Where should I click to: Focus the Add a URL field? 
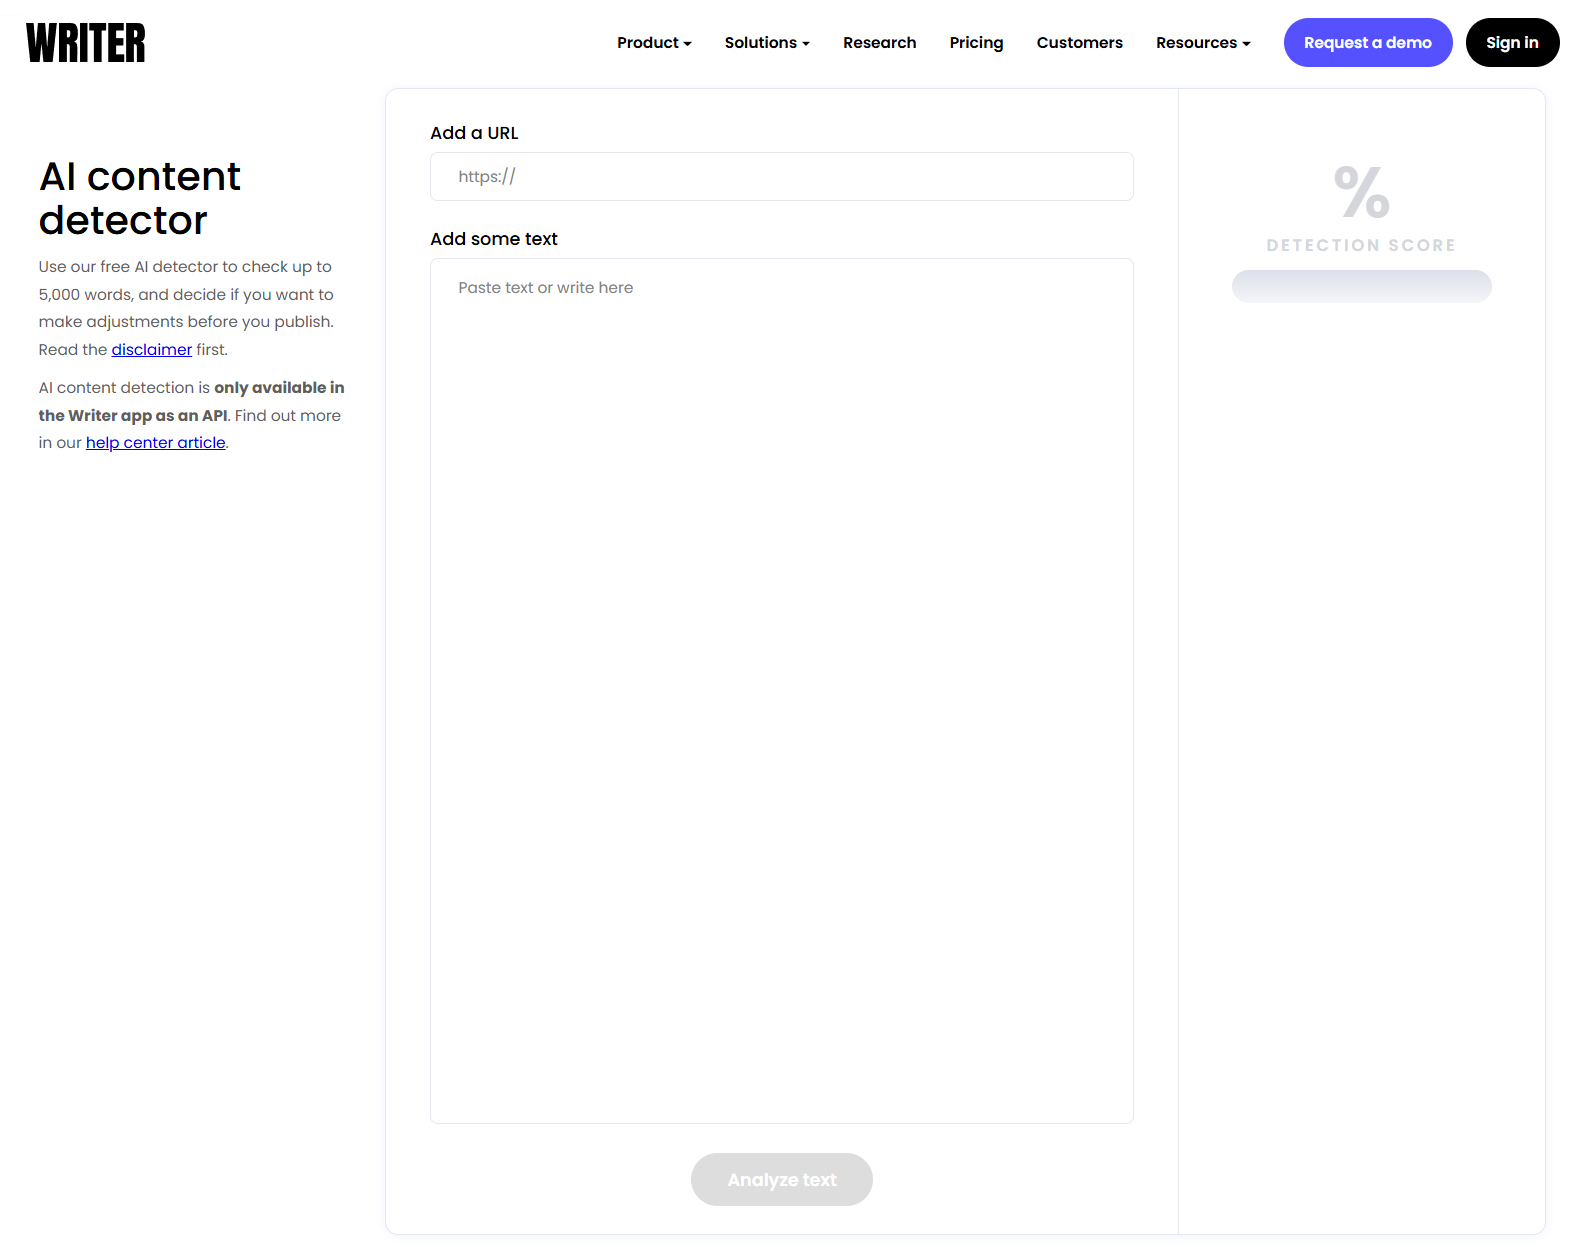pos(781,177)
